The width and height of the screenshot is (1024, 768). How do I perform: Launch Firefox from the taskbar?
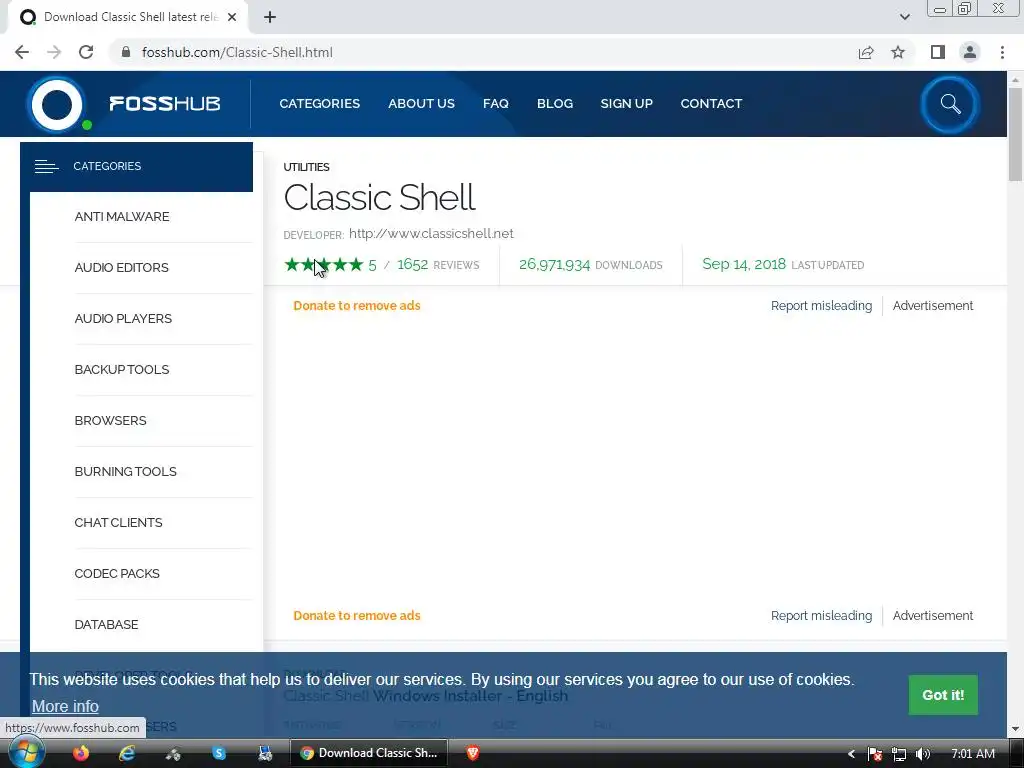click(81, 753)
